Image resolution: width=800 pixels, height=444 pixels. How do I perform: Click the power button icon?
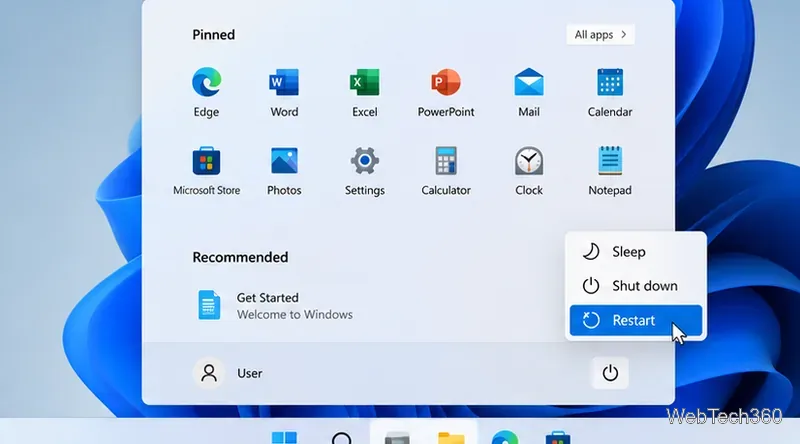610,373
